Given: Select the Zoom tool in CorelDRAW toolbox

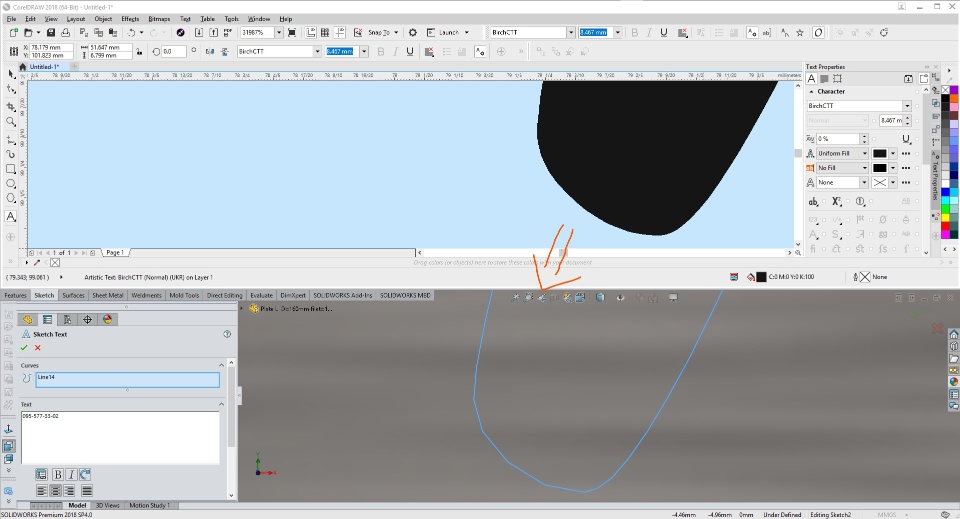Looking at the screenshot, I should pyautogui.click(x=10, y=122).
